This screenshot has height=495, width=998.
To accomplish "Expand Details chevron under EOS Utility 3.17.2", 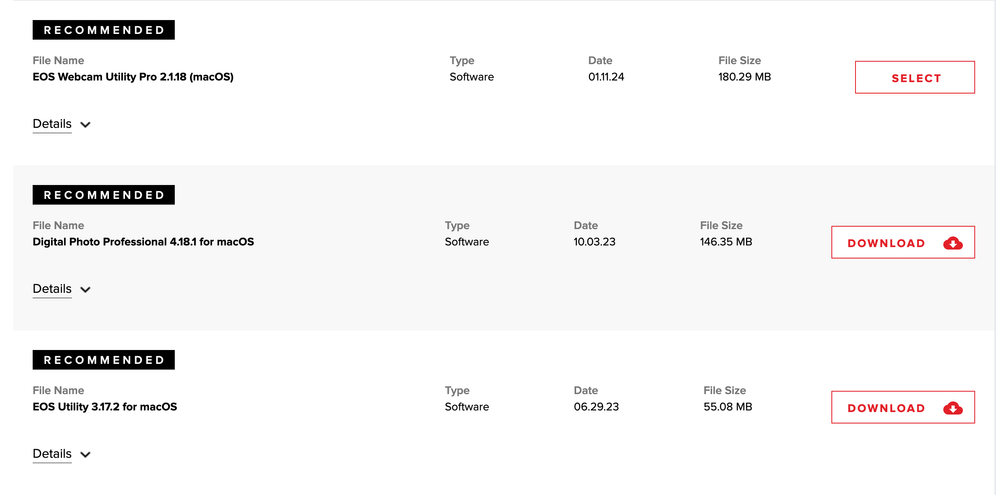I will [x=85, y=455].
